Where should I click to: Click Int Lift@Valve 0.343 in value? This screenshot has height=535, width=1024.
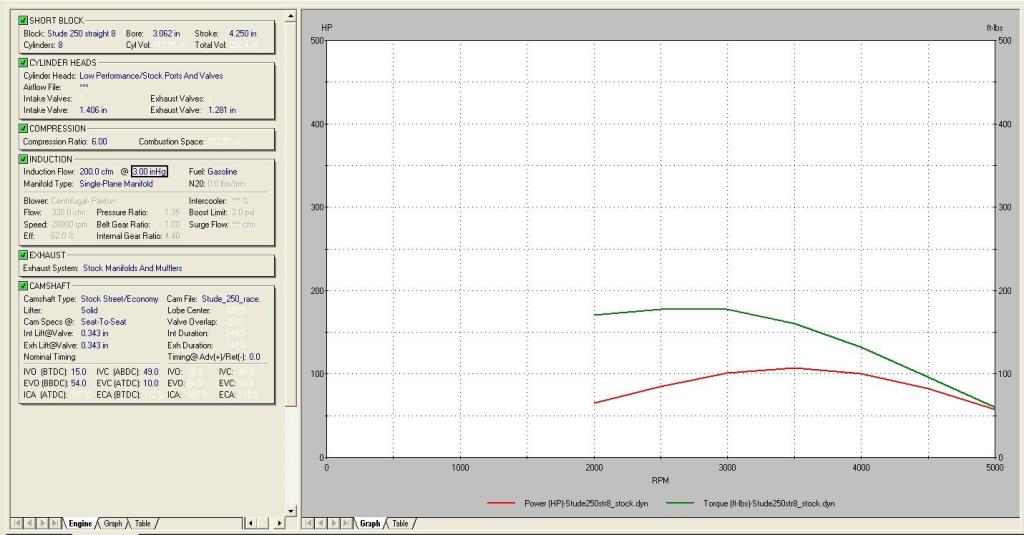(x=95, y=333)
